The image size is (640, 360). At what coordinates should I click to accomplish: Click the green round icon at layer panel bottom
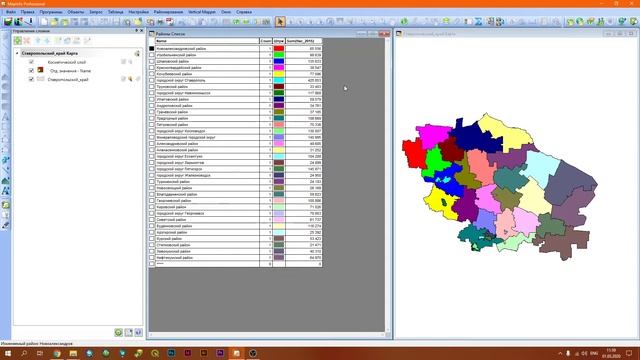(x=118, y=332)
